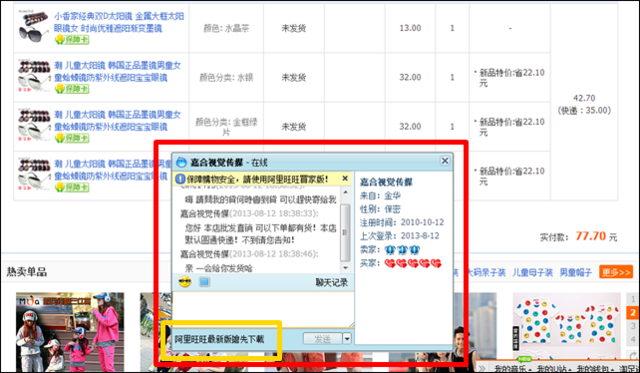Expand the dropdown arrow next to 发送
This screenshot has height=373, width=640.
tap(347, 339)
